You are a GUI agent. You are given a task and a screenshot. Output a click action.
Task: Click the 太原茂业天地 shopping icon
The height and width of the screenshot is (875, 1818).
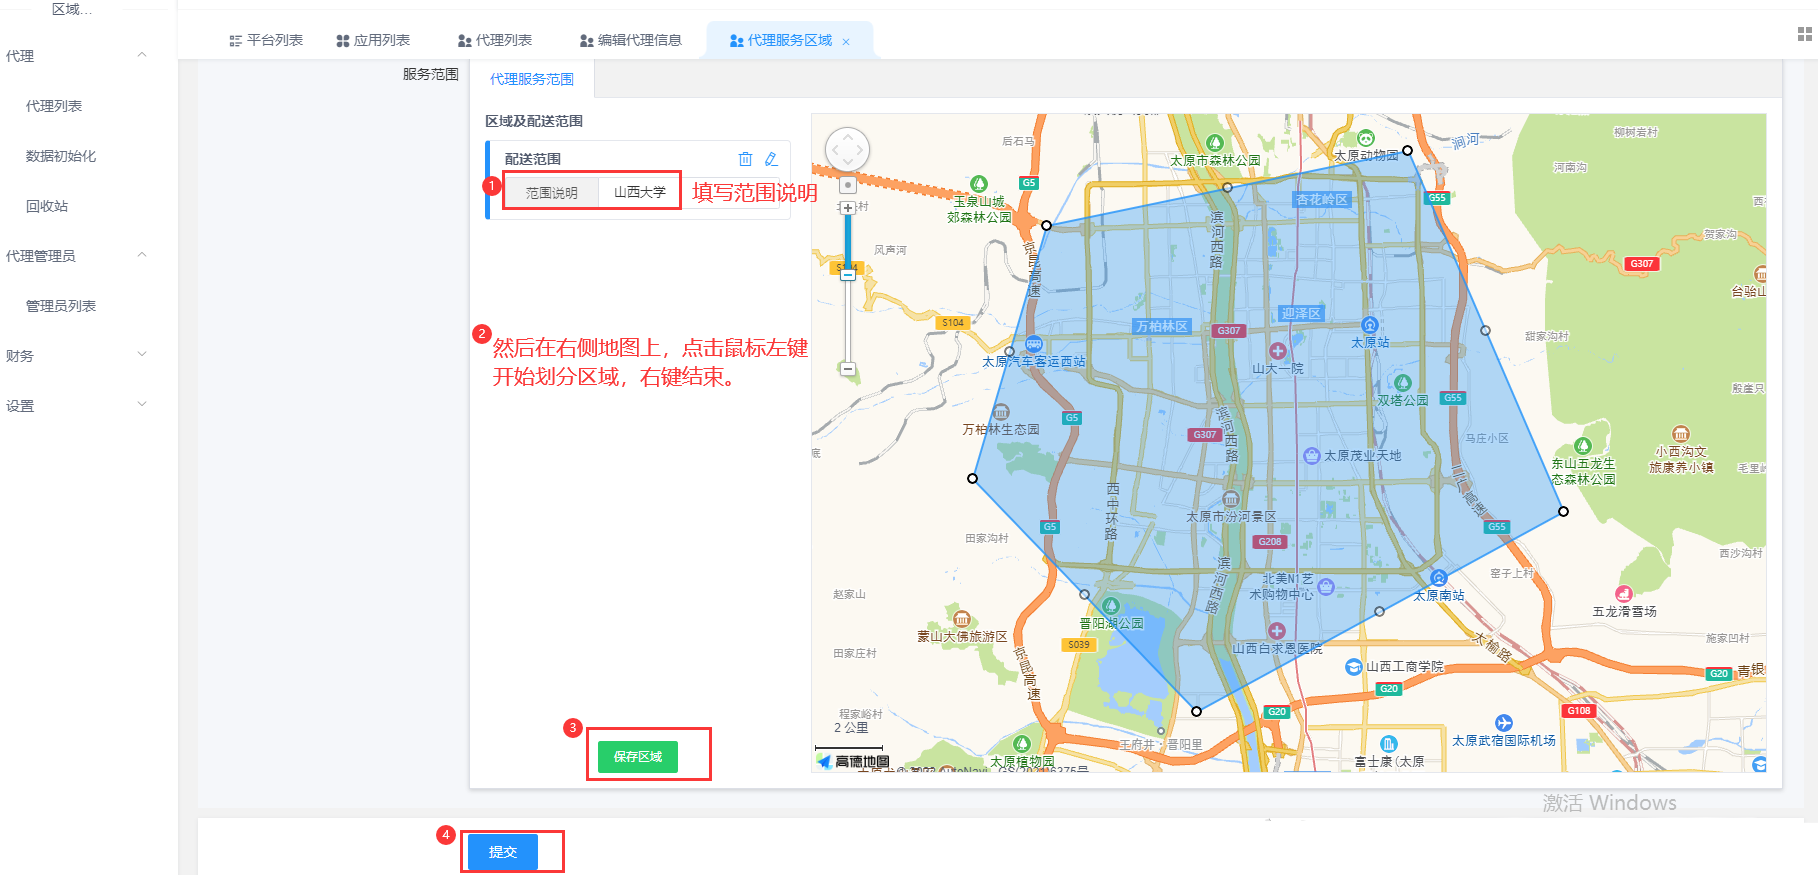(1312, 456)
